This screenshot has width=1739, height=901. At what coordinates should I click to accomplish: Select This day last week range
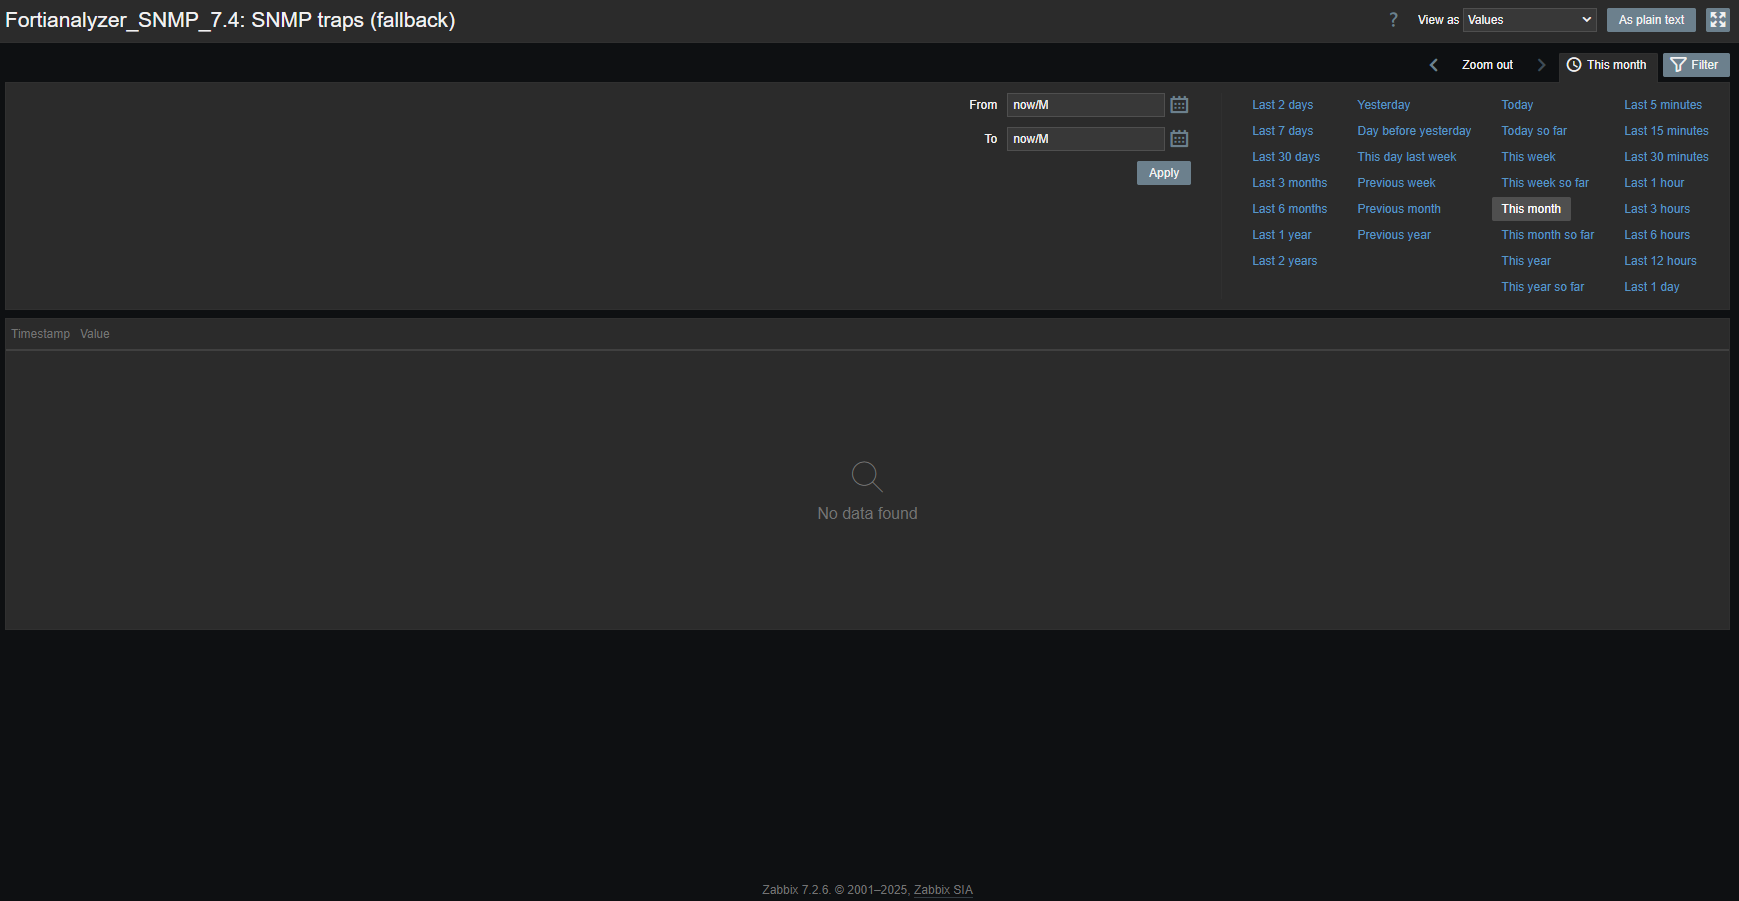[1406, 157]
